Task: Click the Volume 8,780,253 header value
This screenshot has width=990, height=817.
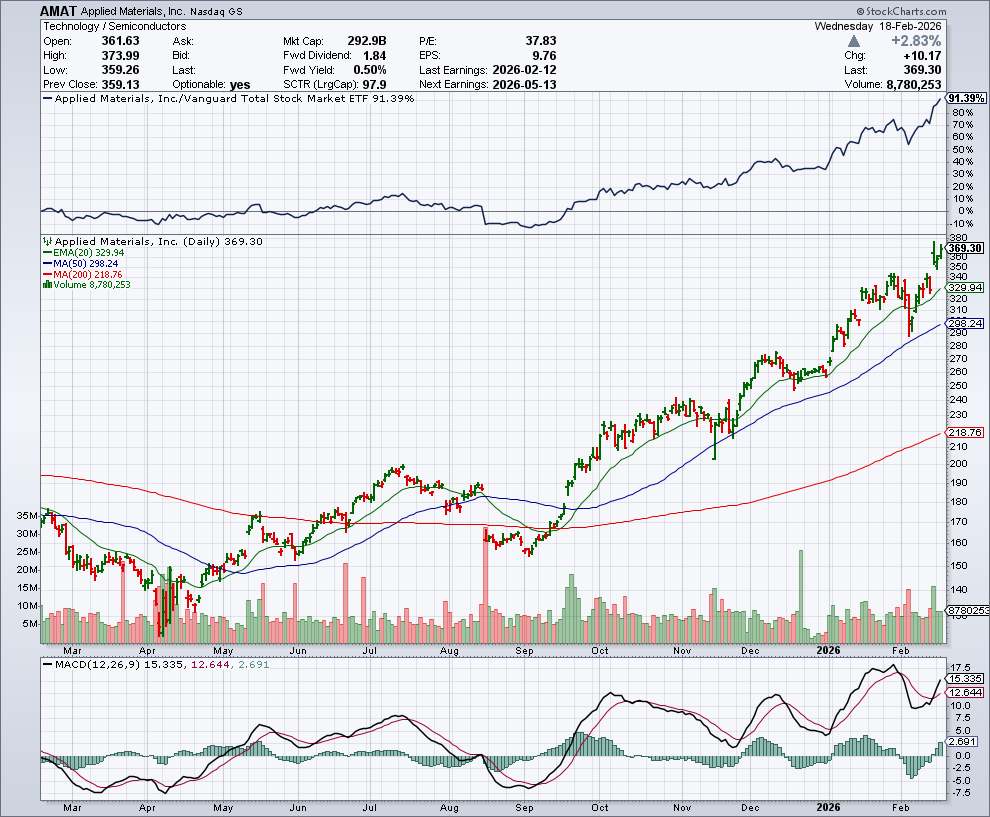Action: 914,85
